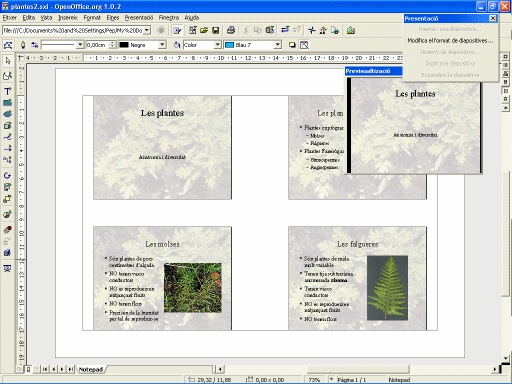Select the 3D Objects tool
The image size is (512, 384).
point(7,125)
